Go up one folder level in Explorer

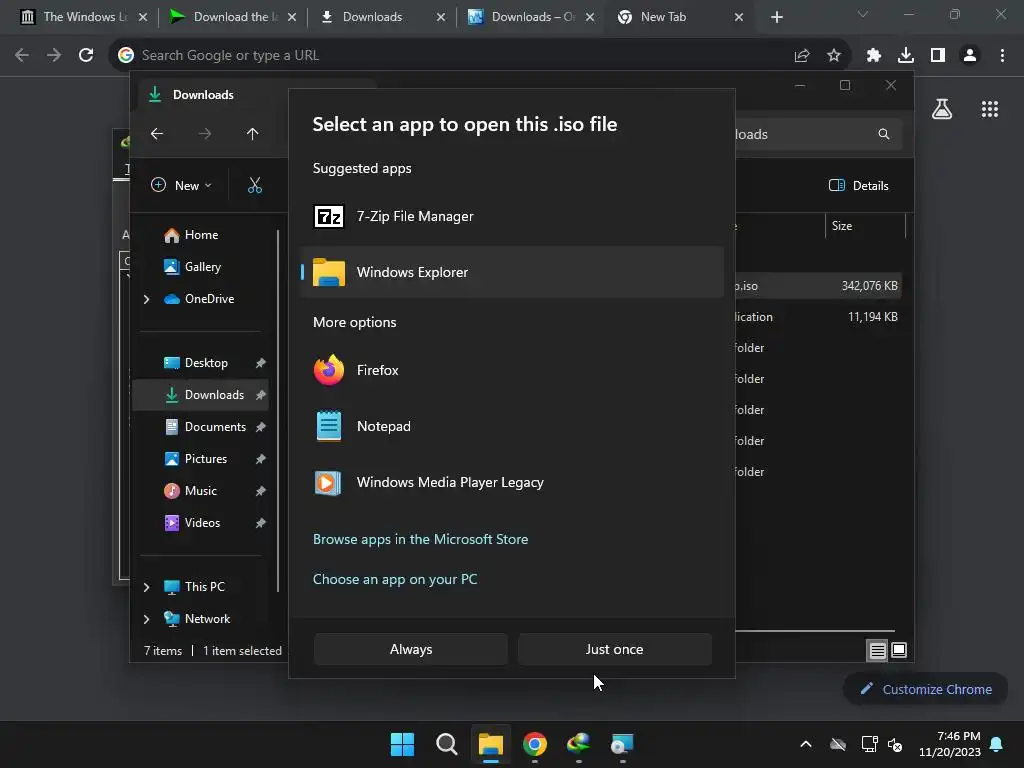click(x=253, y=134)
